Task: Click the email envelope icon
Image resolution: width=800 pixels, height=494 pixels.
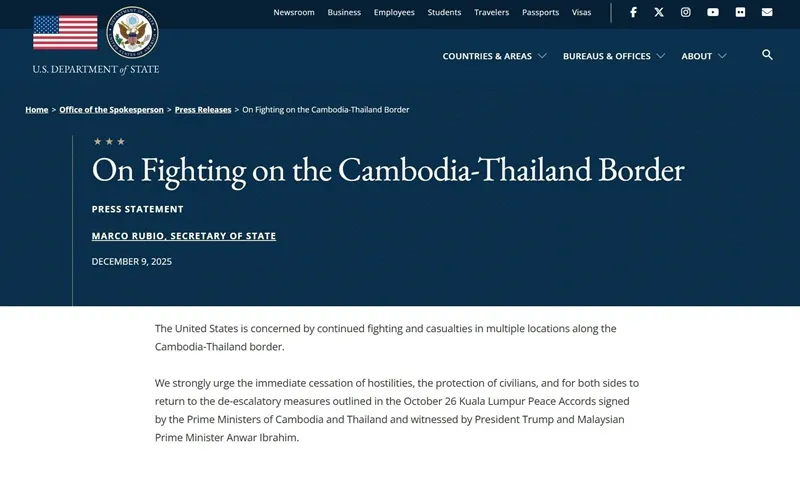Action: 767,12
